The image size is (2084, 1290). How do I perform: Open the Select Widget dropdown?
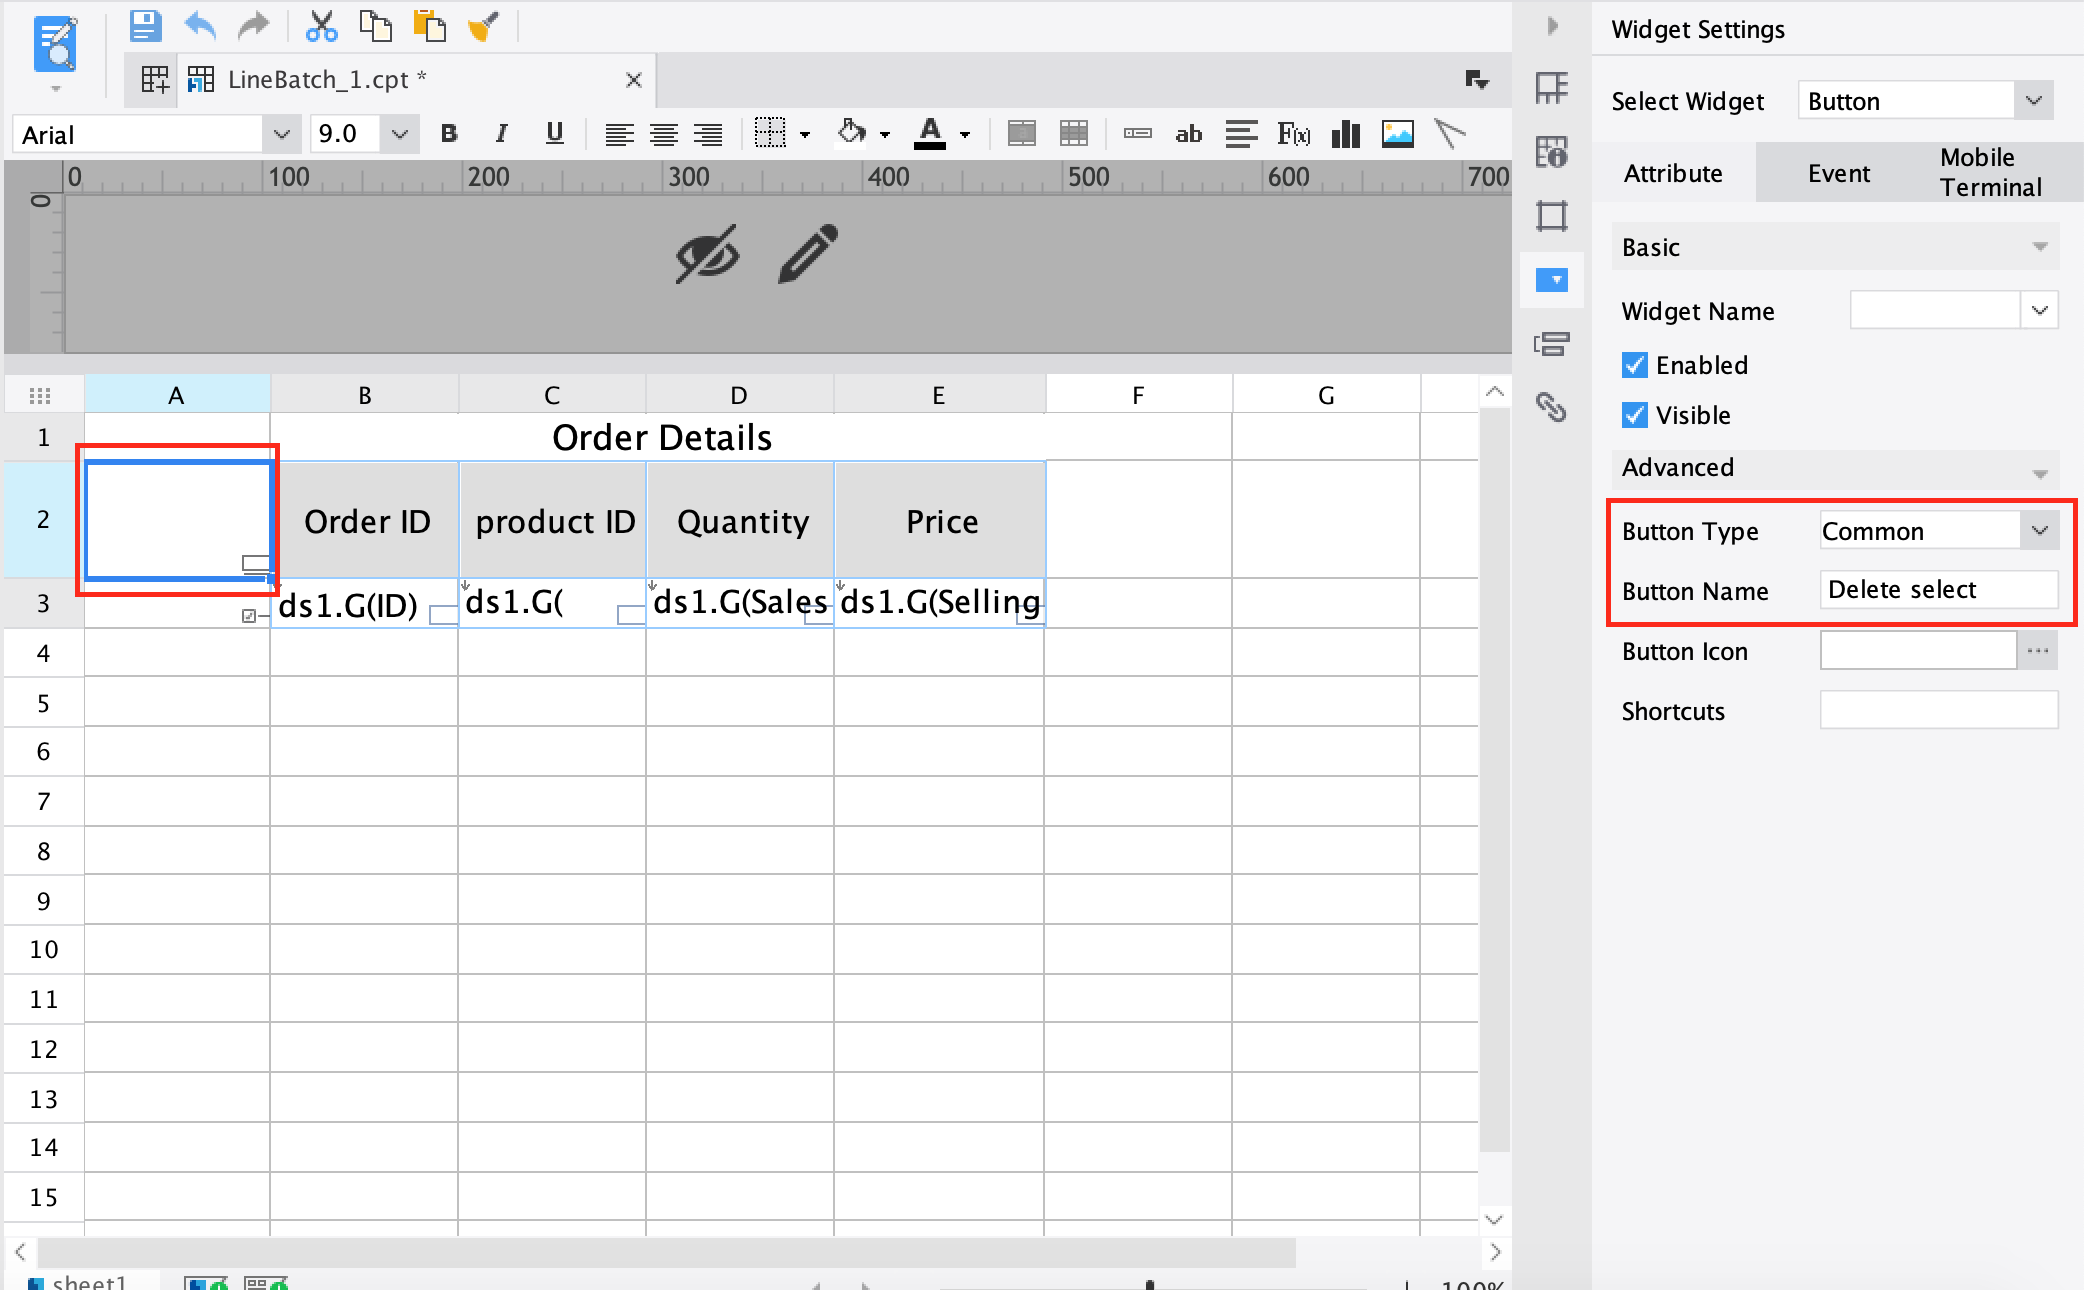(x=2035, y=100)
